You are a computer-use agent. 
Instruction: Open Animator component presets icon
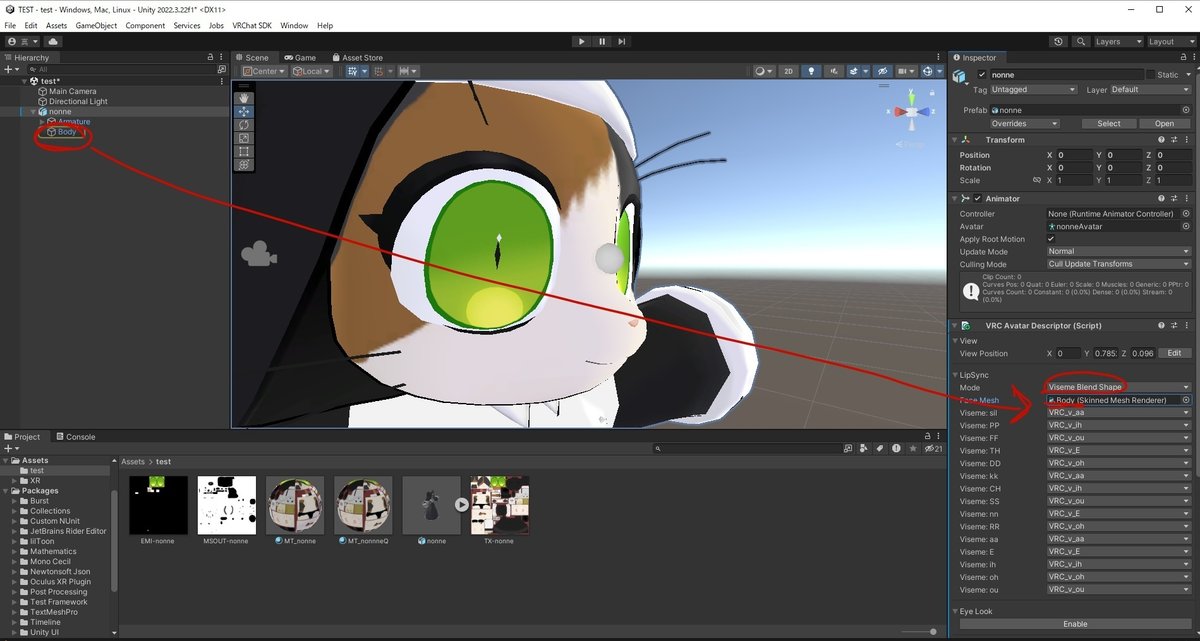[x=1174, y=198]
